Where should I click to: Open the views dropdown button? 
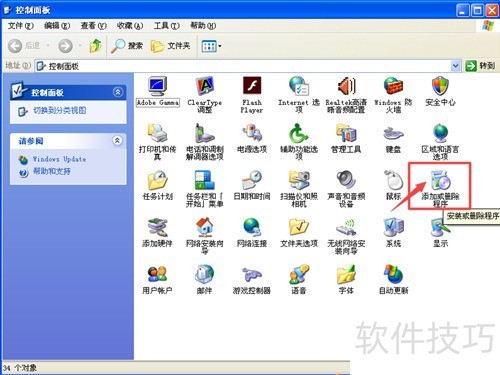coord(212,46)
